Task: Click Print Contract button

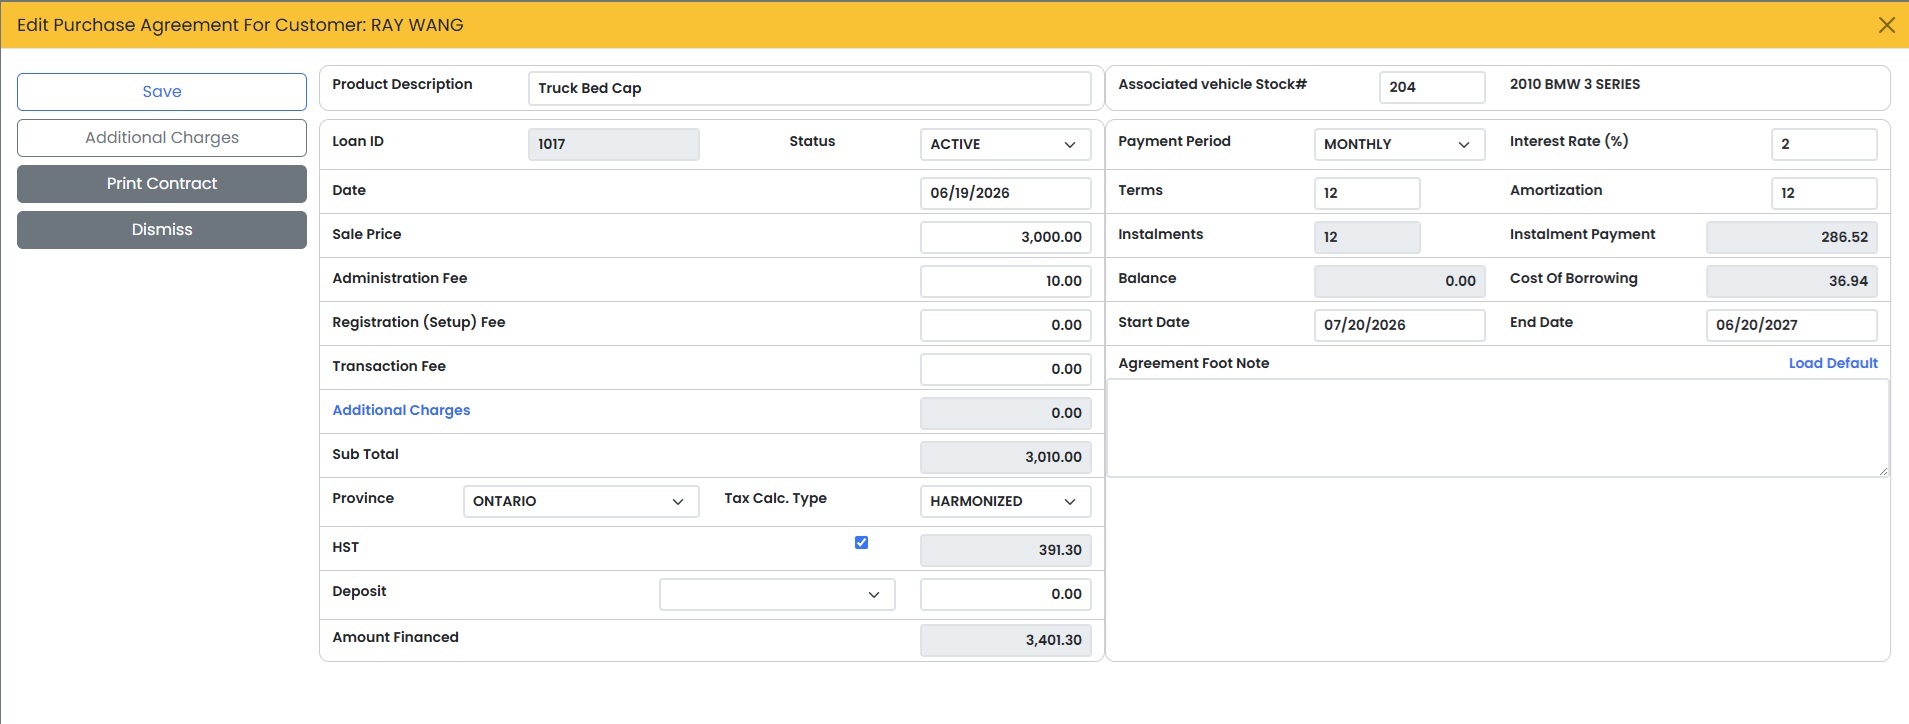Action: pyautogui.click(x=162, y=184)
